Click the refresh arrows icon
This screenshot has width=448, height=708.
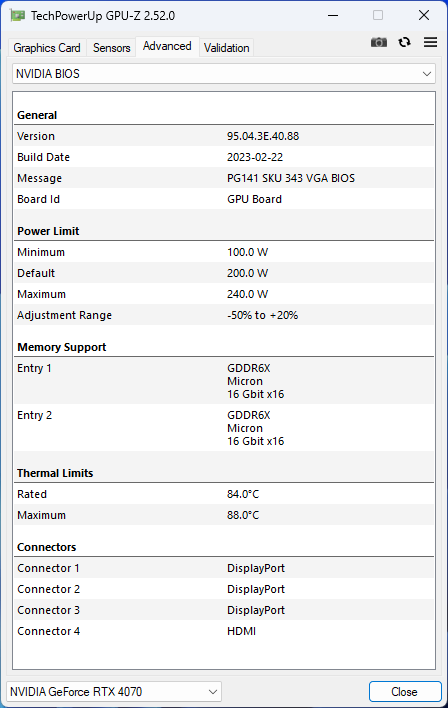click(404, 42)
